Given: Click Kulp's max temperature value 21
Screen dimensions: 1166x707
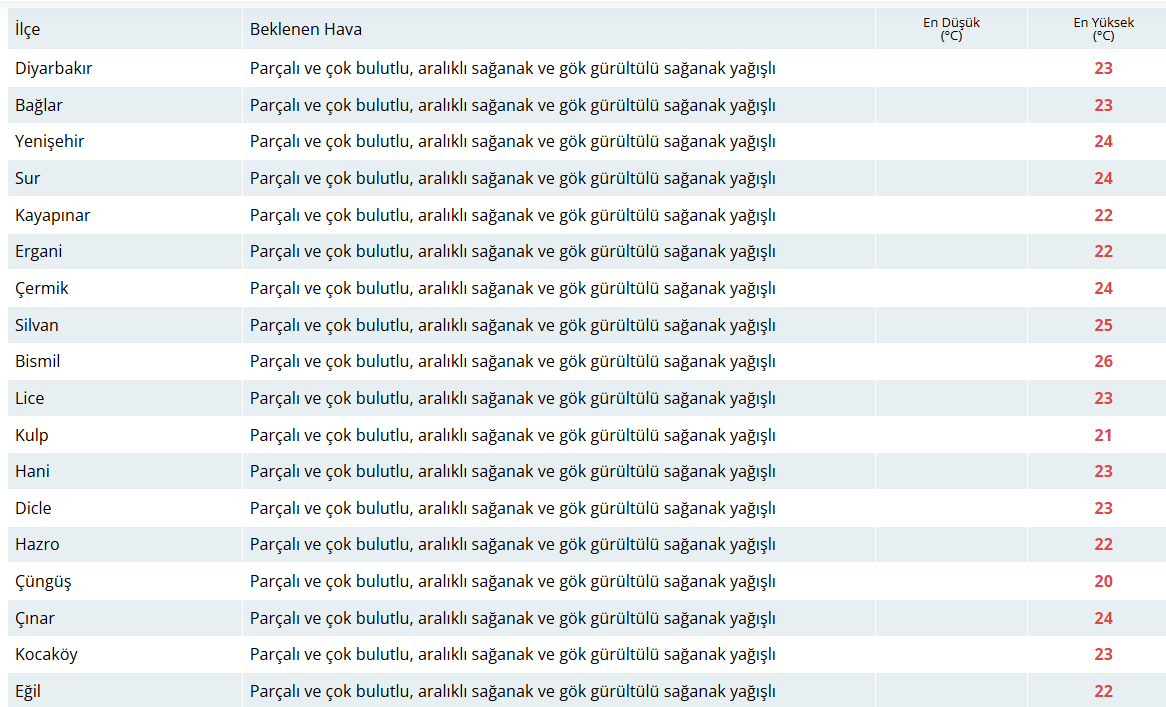Looking at the screenshot, I should 1104,435.
